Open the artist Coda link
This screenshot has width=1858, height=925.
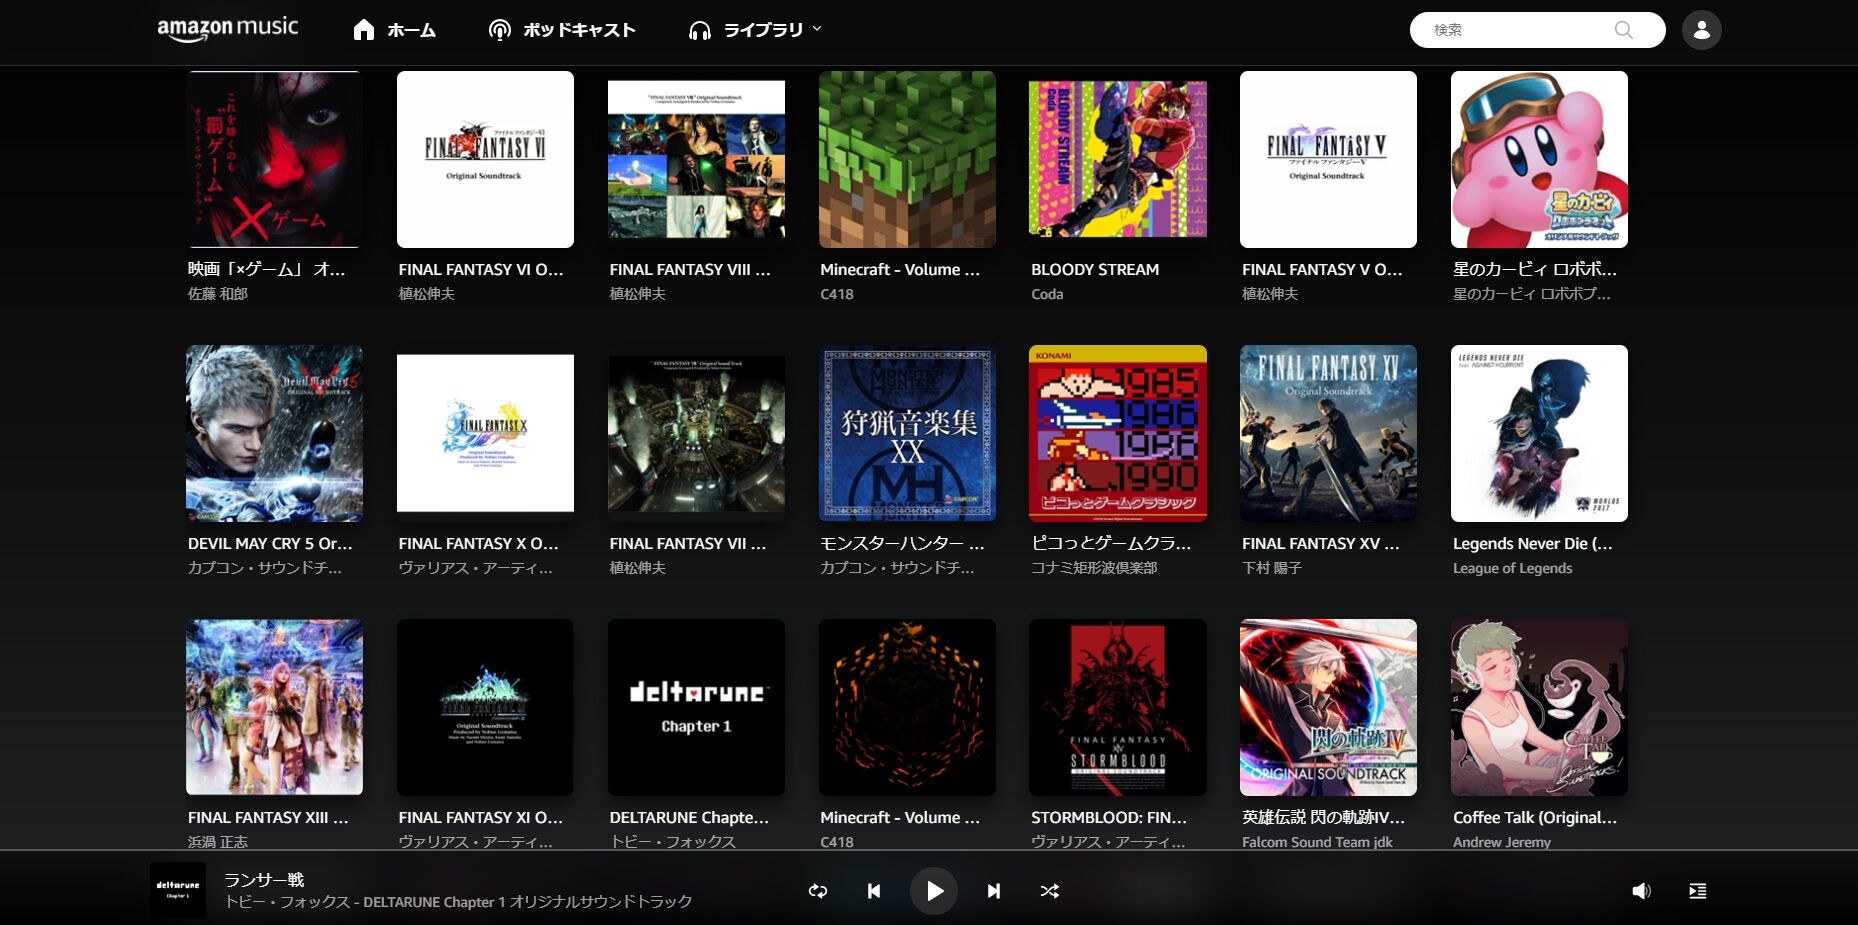click(x=1047, y=294)
